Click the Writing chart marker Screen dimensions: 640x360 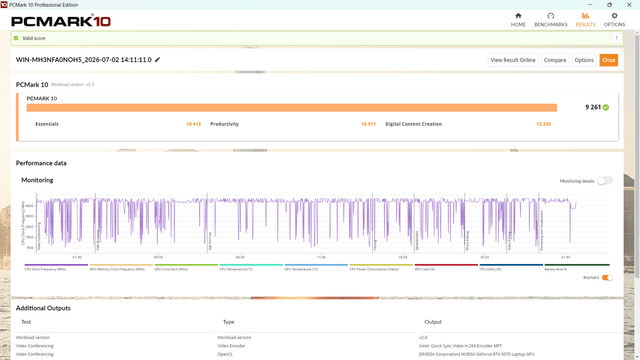point(376,245)
